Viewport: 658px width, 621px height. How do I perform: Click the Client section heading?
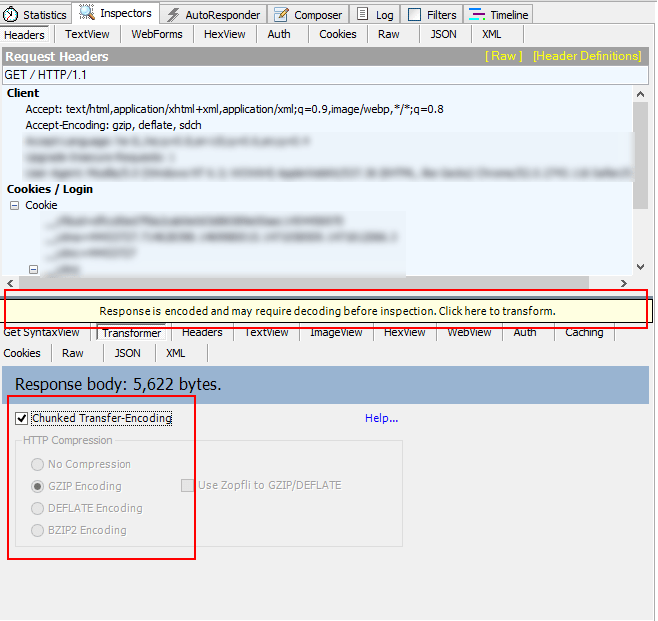(x=23, y=93)
